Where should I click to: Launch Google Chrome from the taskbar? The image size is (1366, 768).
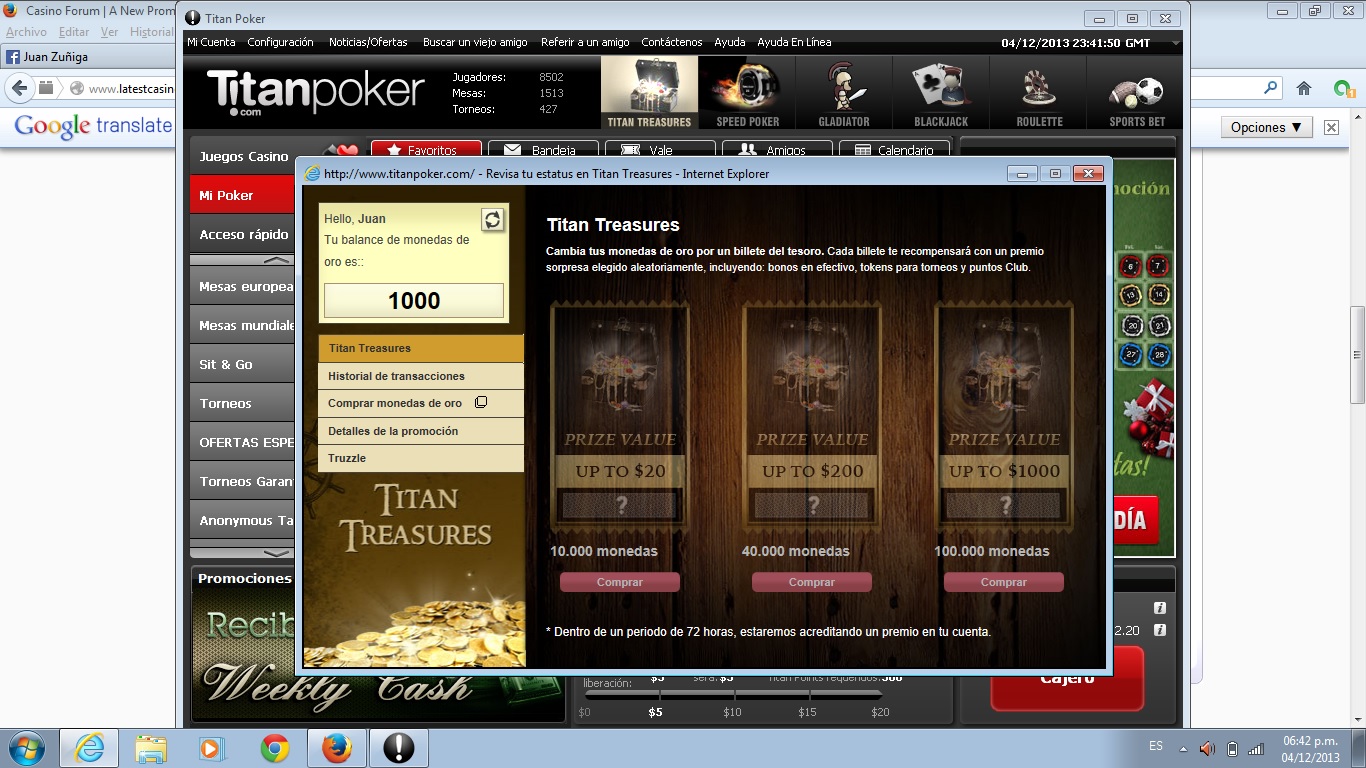275,748
